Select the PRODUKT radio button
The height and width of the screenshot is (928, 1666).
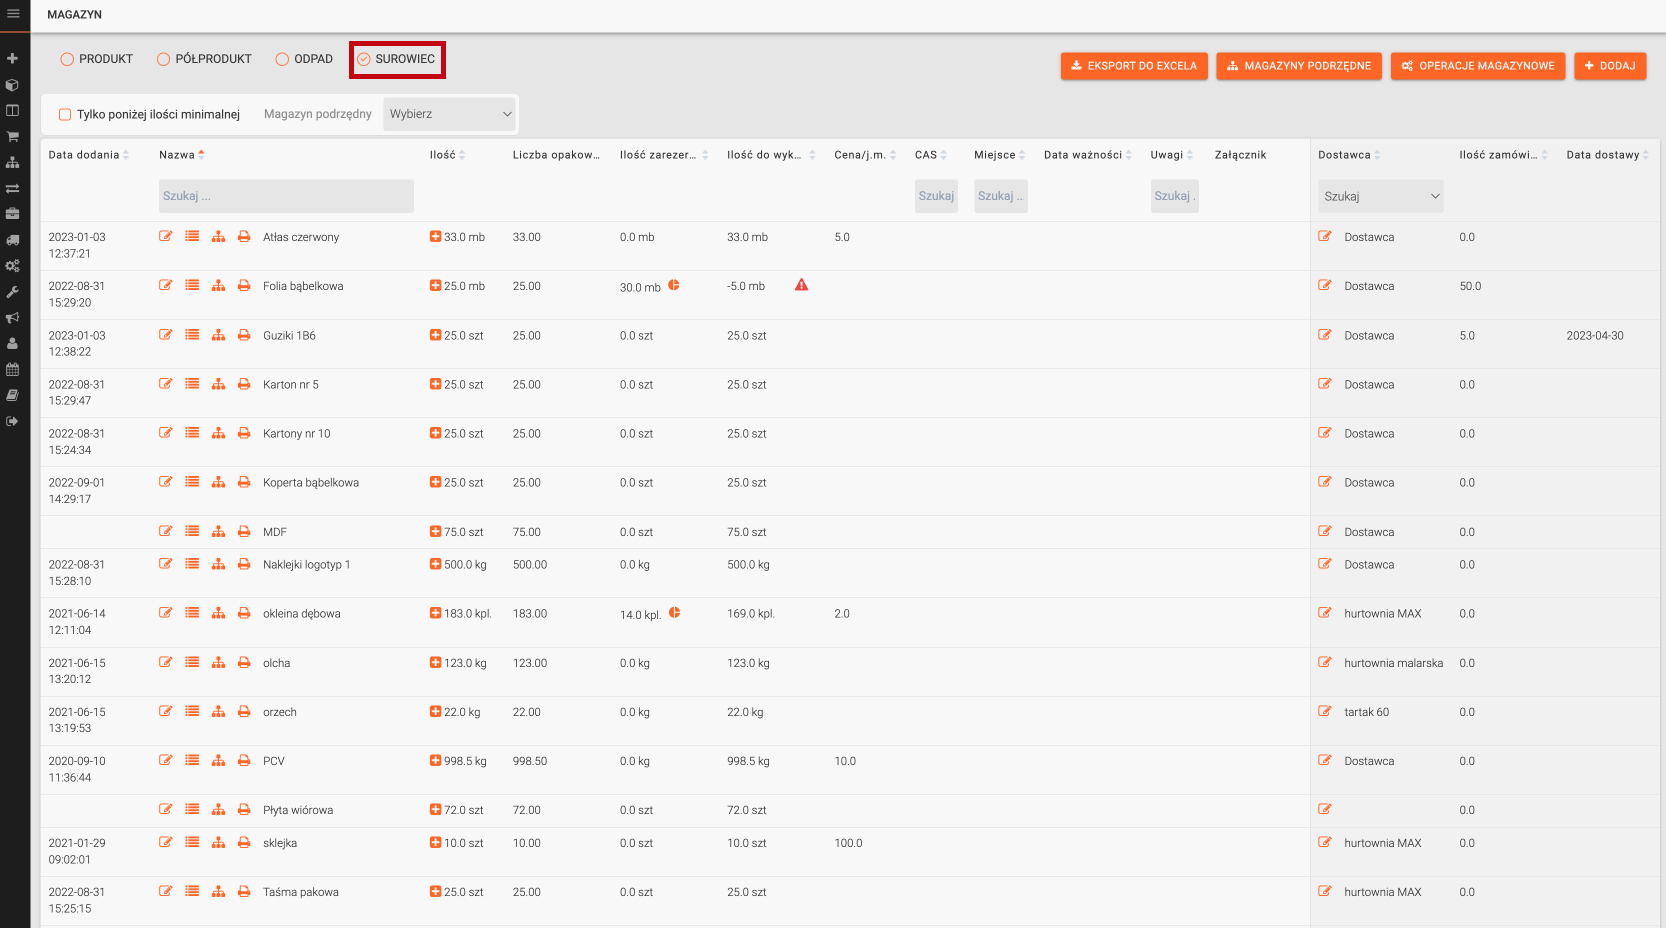coord(68,59)
